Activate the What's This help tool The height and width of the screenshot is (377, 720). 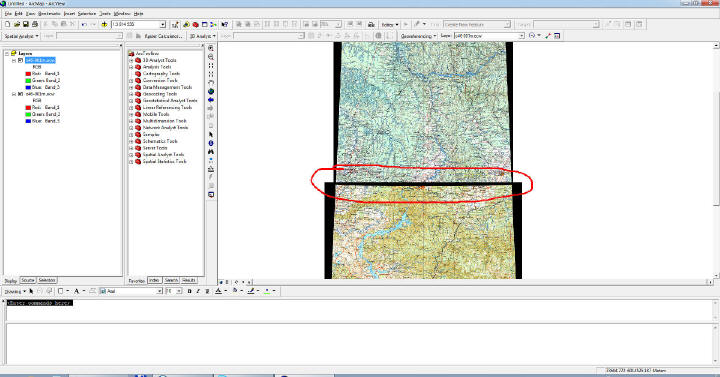pos(225,24)
